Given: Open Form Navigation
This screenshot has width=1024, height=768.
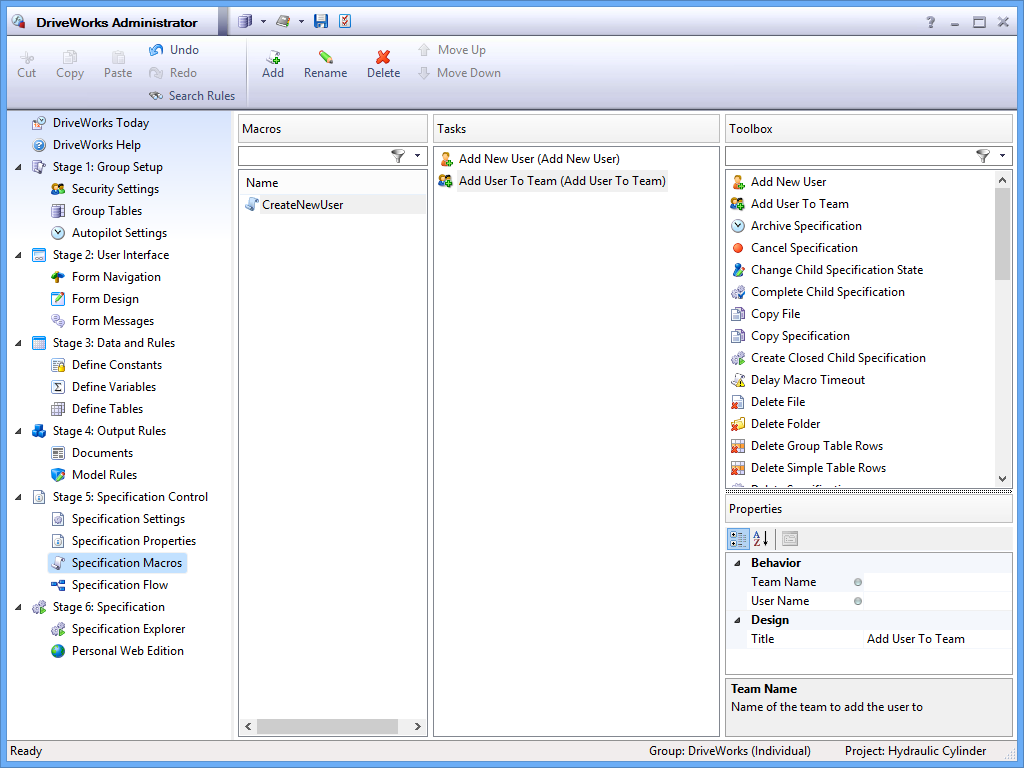Looking at the screenshot, I should coord(116,277).
